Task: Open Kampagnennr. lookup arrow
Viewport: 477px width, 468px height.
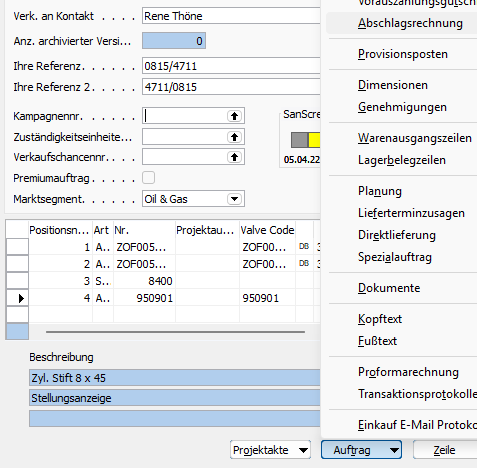Action: 234,116
